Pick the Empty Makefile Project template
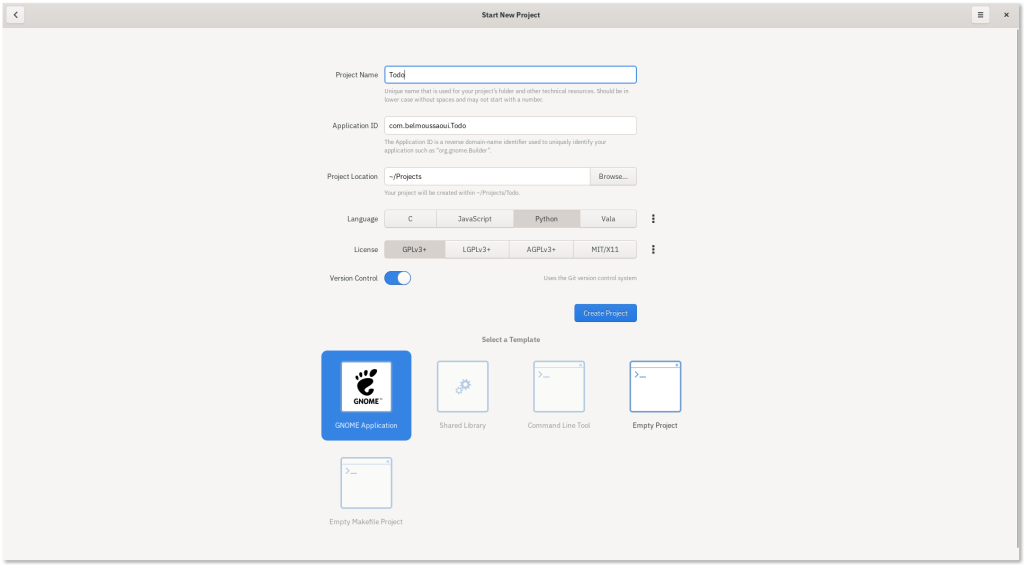1024x565 pixels. click(366, 492)
